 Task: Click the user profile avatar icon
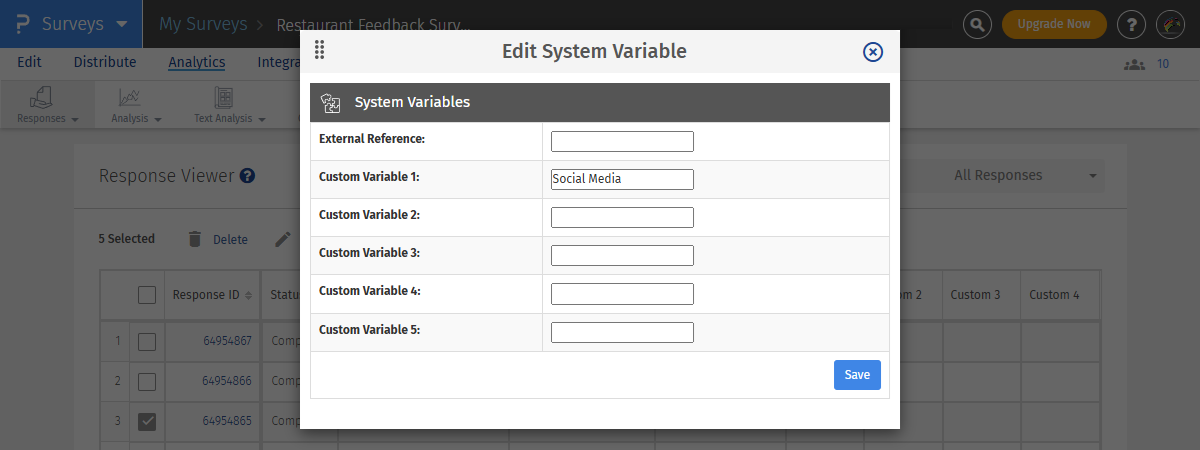click(1171, 24)
